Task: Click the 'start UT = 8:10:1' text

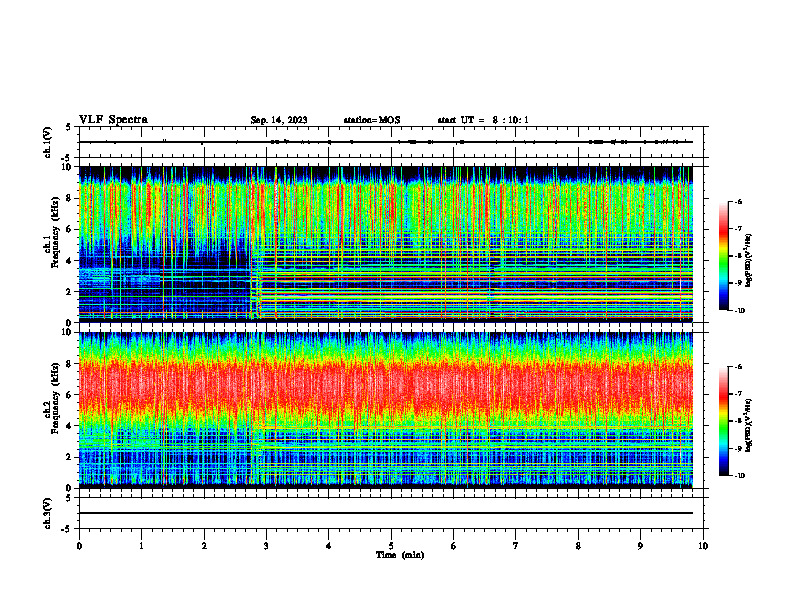Action: click(483, 120)
